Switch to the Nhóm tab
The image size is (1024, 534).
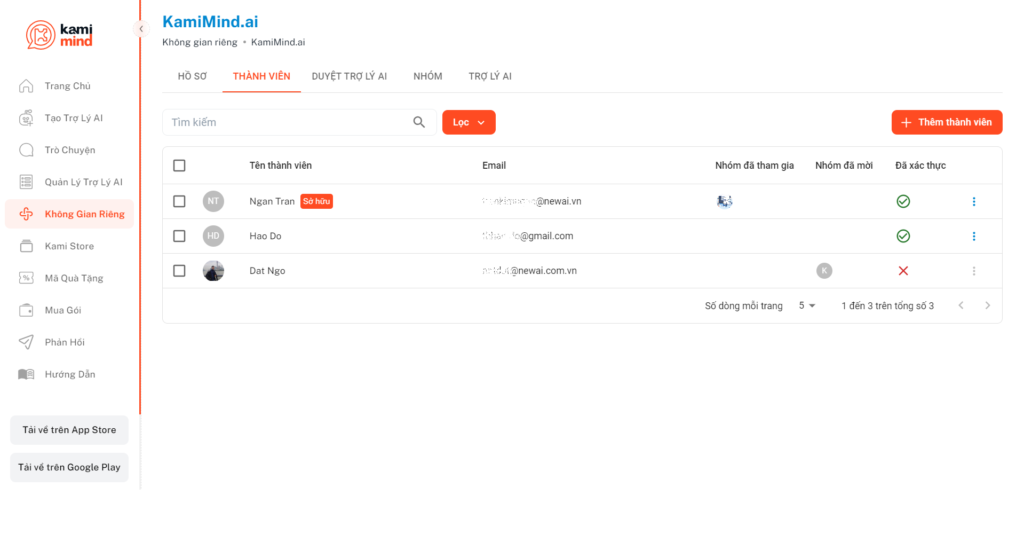428,76
